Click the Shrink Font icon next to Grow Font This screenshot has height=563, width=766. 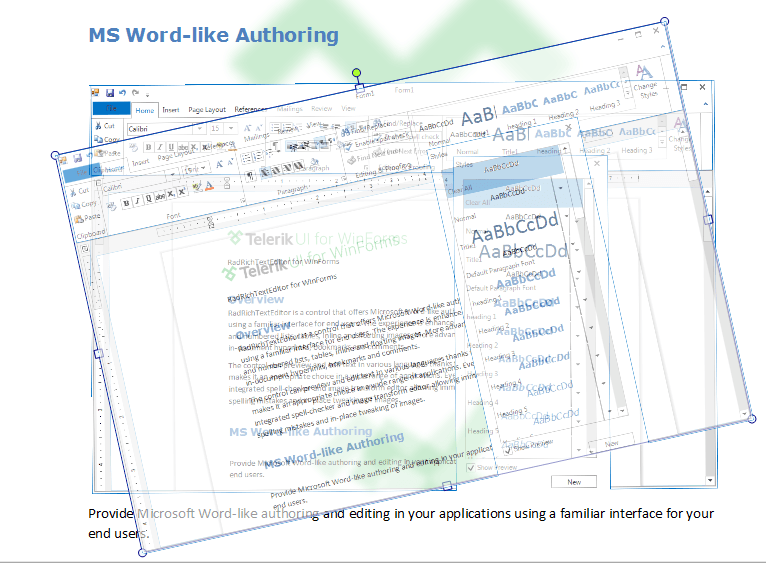tap(259, 129)
